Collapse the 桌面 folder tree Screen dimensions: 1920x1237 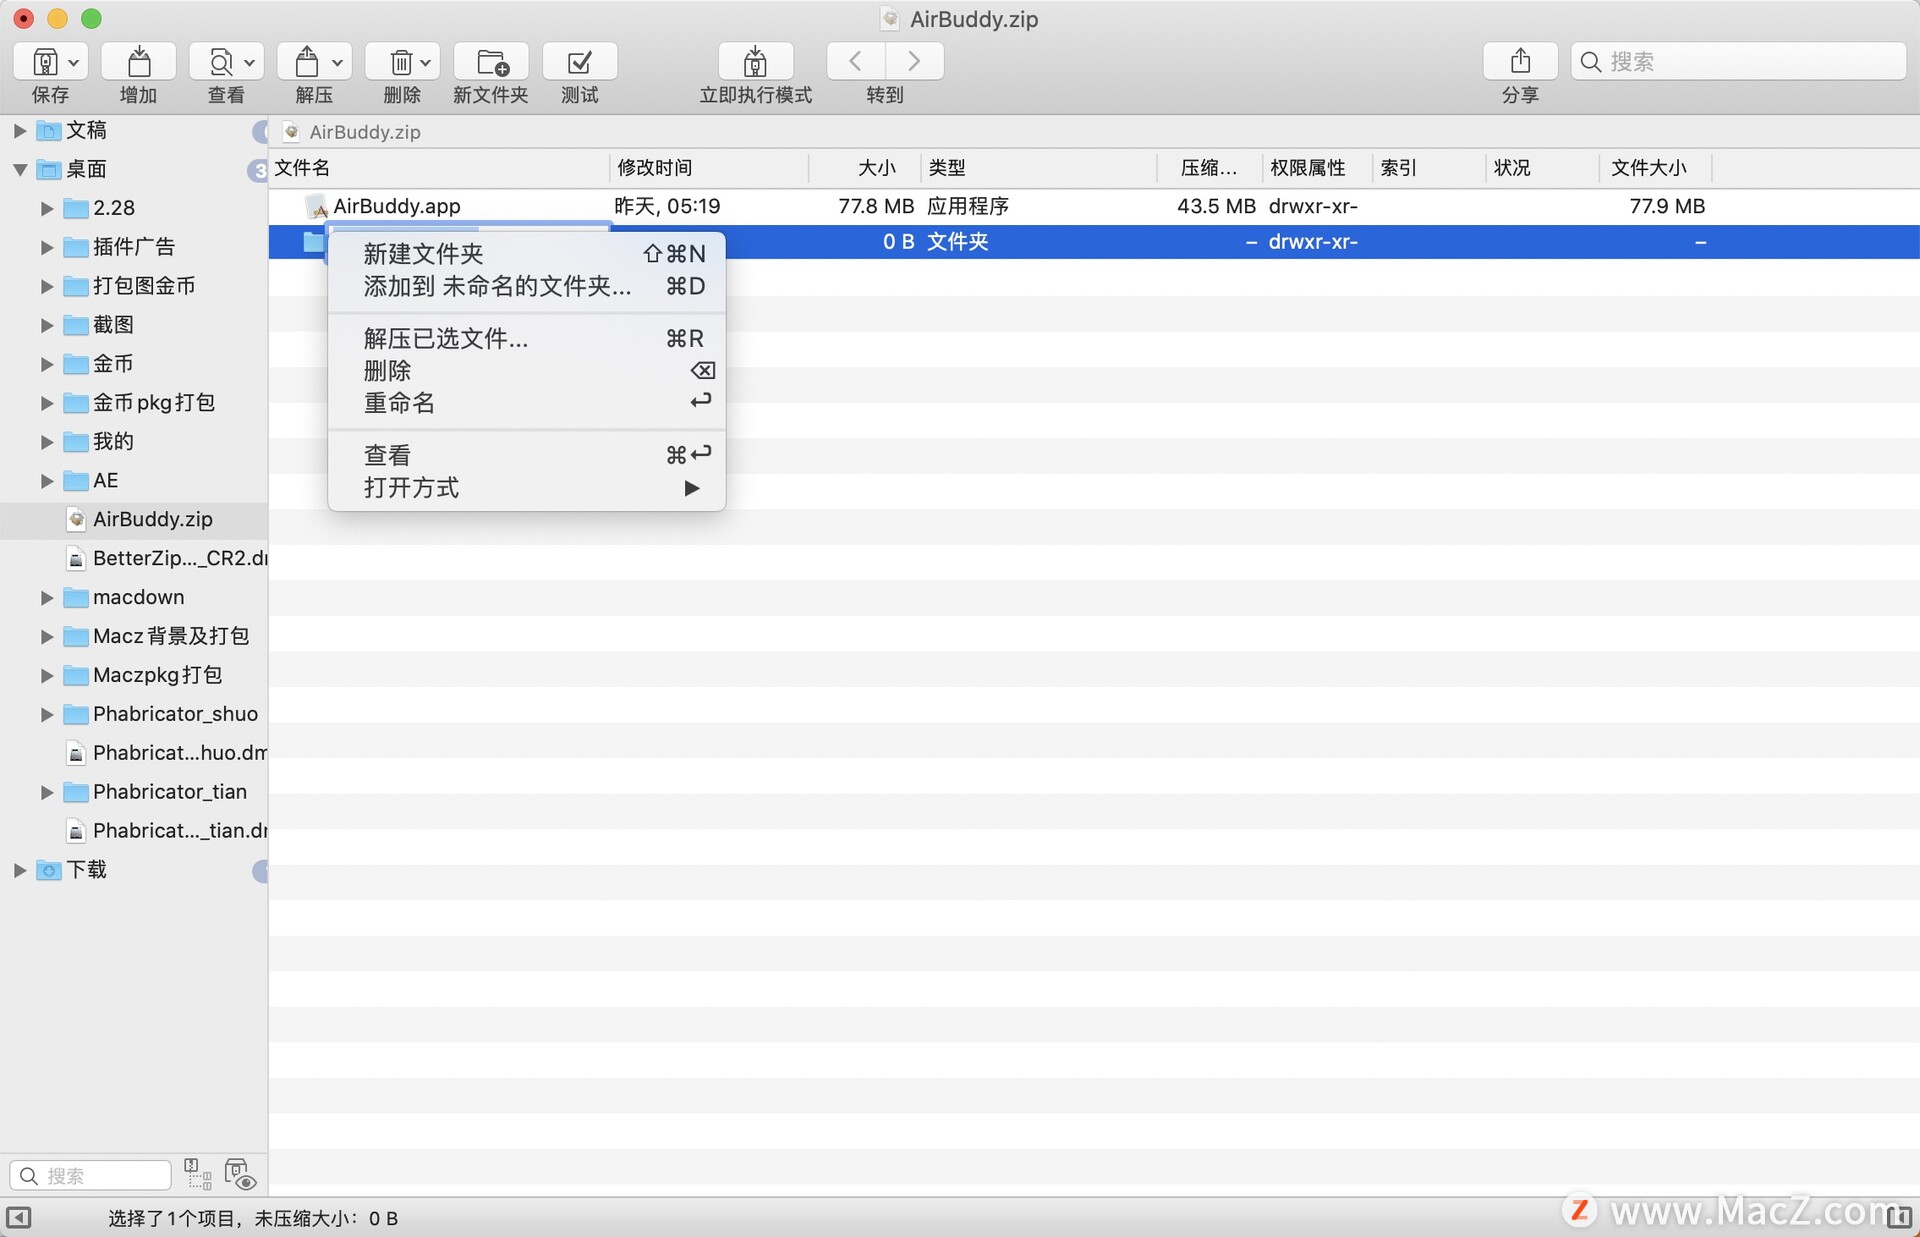pyautogui.click(x=19, y=169)
